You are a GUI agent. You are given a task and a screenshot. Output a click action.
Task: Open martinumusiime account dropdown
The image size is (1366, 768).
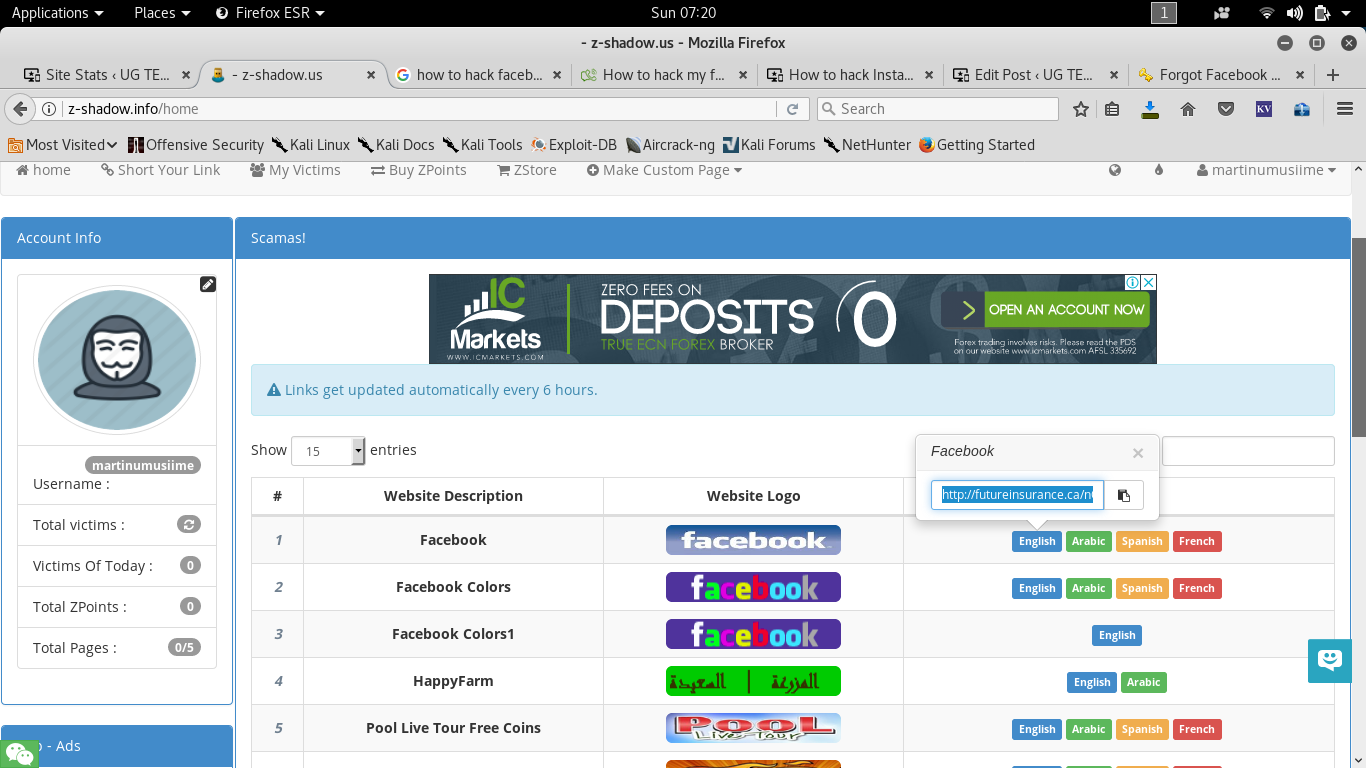point(1267,170)
